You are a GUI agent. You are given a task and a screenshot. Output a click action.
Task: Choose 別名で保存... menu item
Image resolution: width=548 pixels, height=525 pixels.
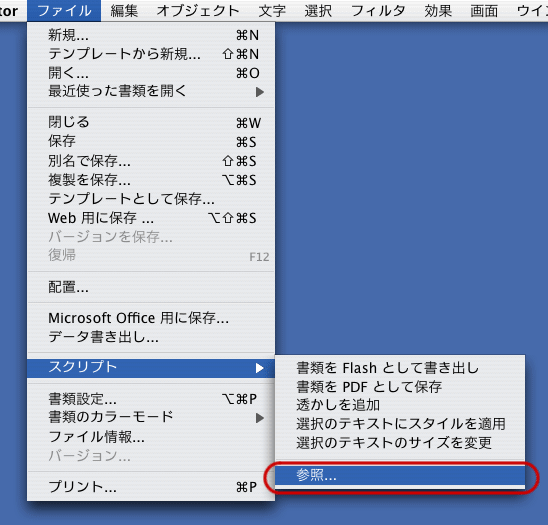151,161
